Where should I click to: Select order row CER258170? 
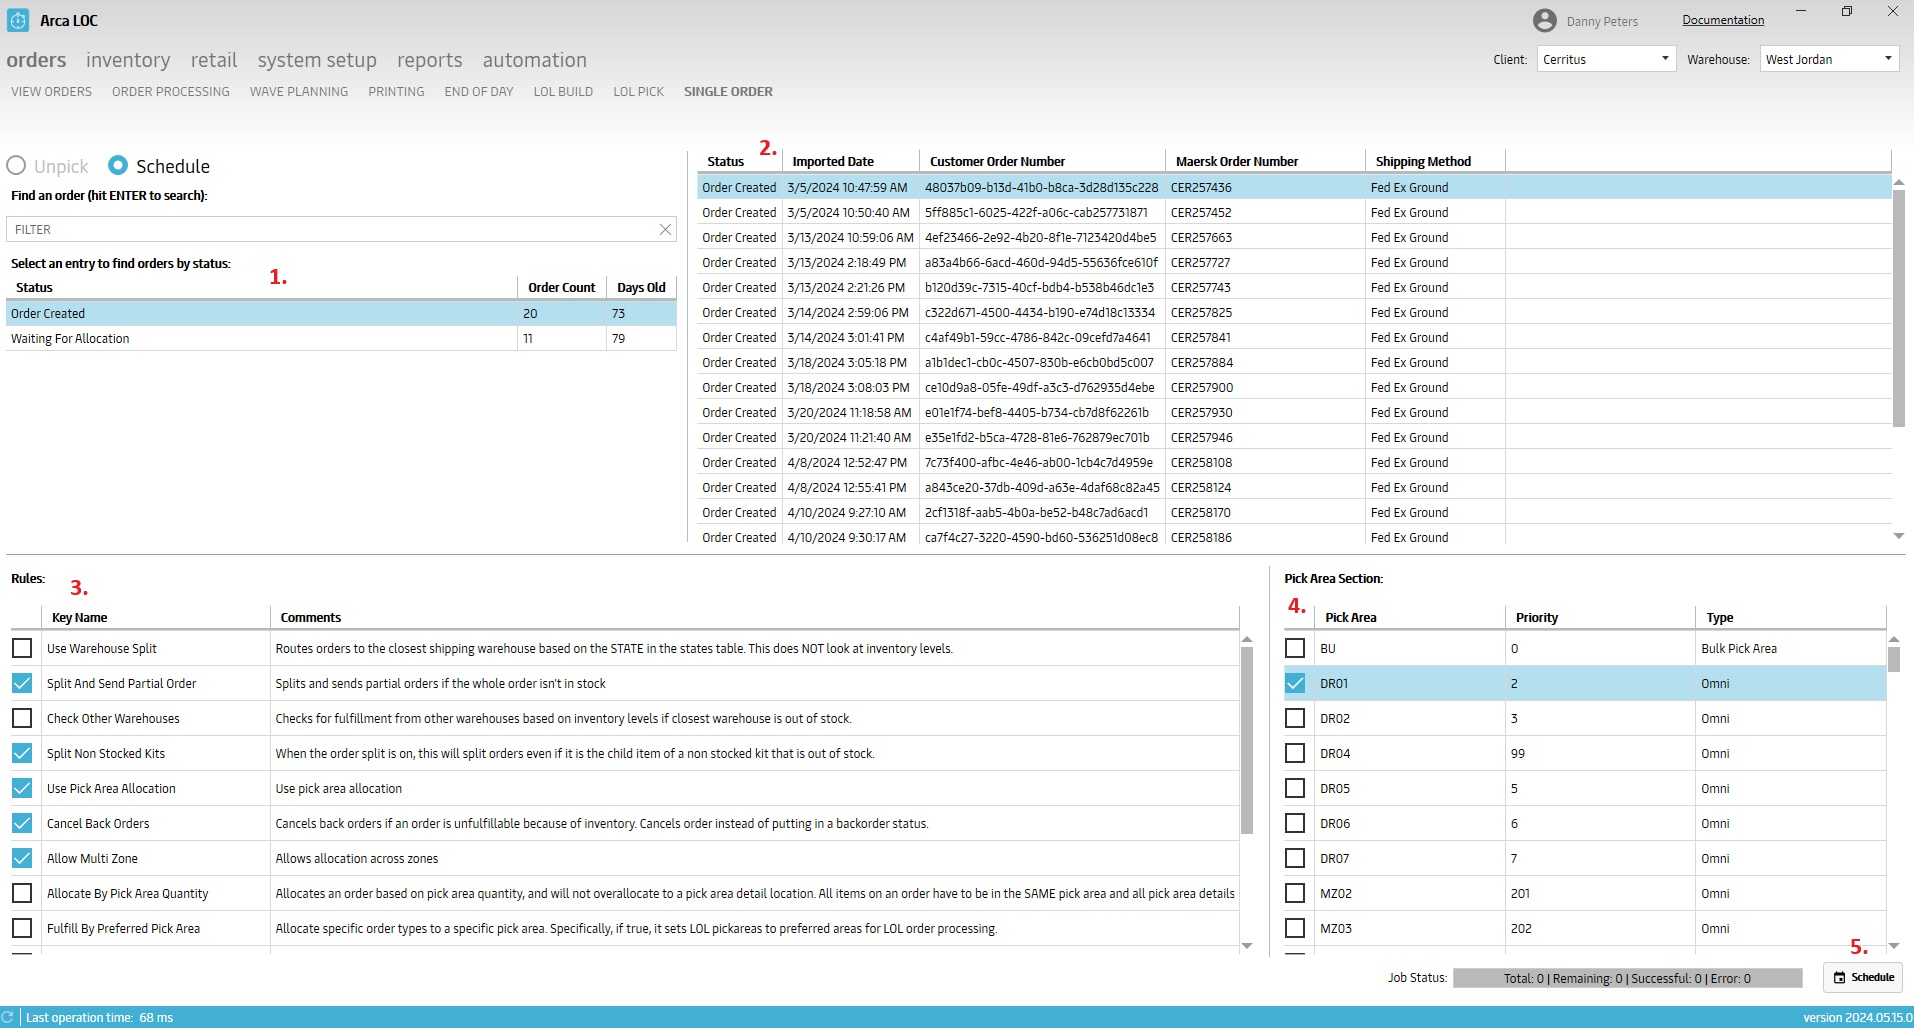[x=1294, y=512]
